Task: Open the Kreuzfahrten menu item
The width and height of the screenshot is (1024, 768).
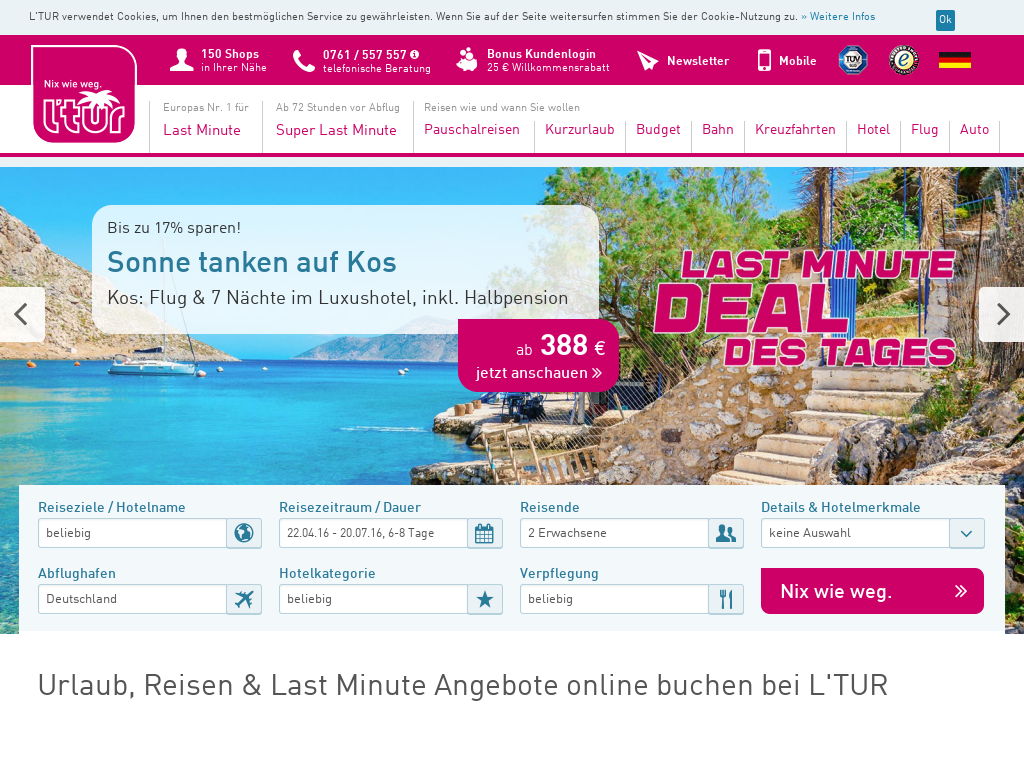Action: pos(795,129)
